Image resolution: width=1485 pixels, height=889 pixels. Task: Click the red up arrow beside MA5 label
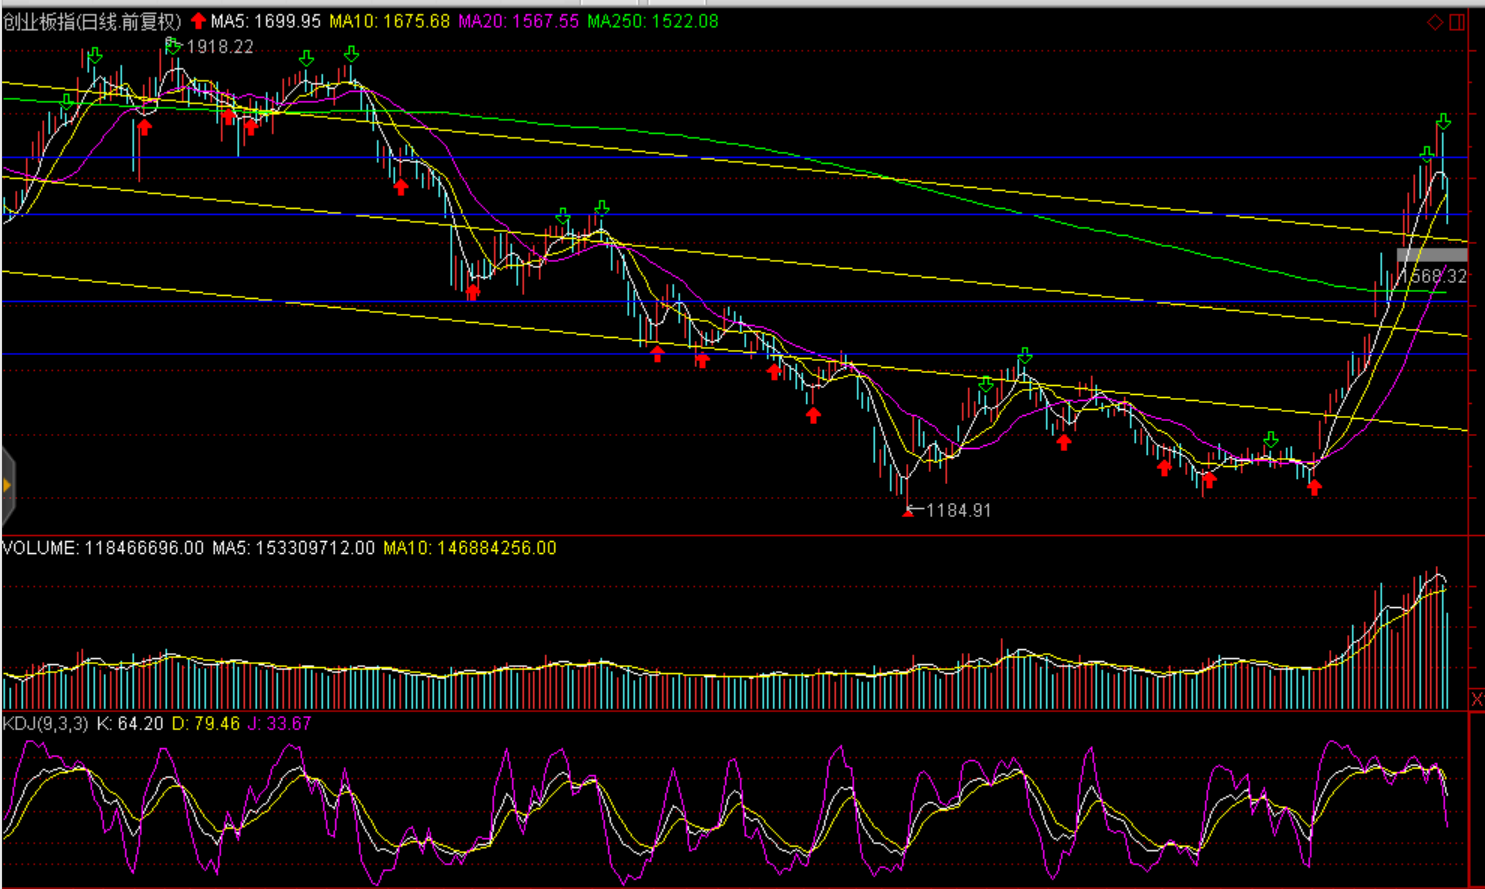pyautogui.click(x=198, y=21)
